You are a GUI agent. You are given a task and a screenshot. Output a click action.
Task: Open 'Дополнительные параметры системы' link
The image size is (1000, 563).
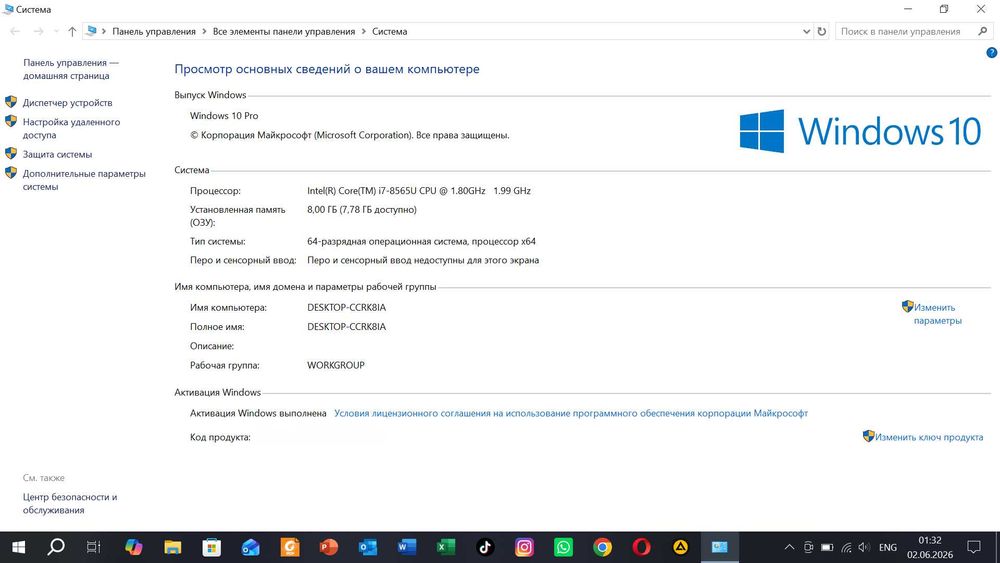pos(84,180)
